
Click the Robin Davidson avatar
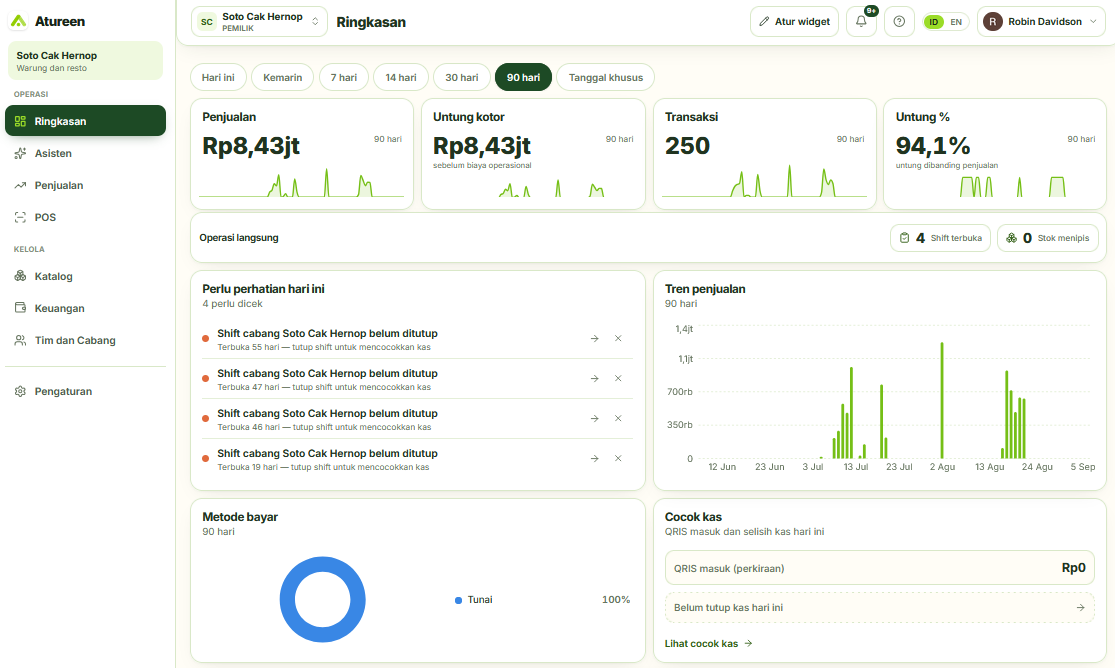993,21
